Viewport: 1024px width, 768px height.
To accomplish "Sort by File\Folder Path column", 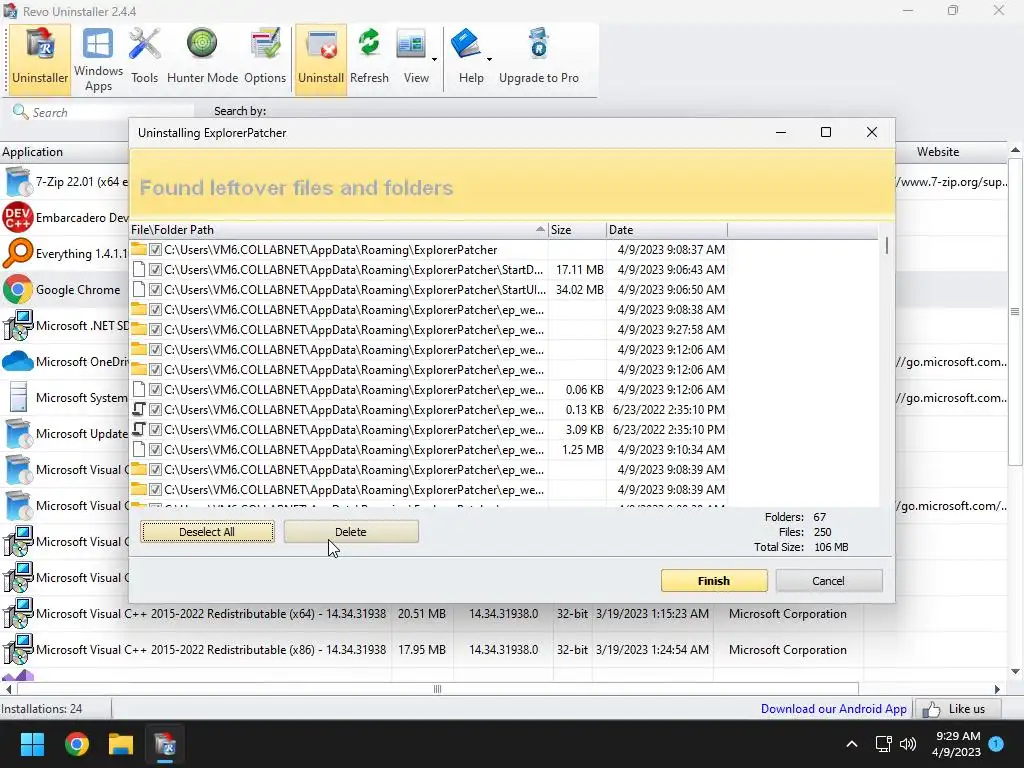I will tap(338, 230).
